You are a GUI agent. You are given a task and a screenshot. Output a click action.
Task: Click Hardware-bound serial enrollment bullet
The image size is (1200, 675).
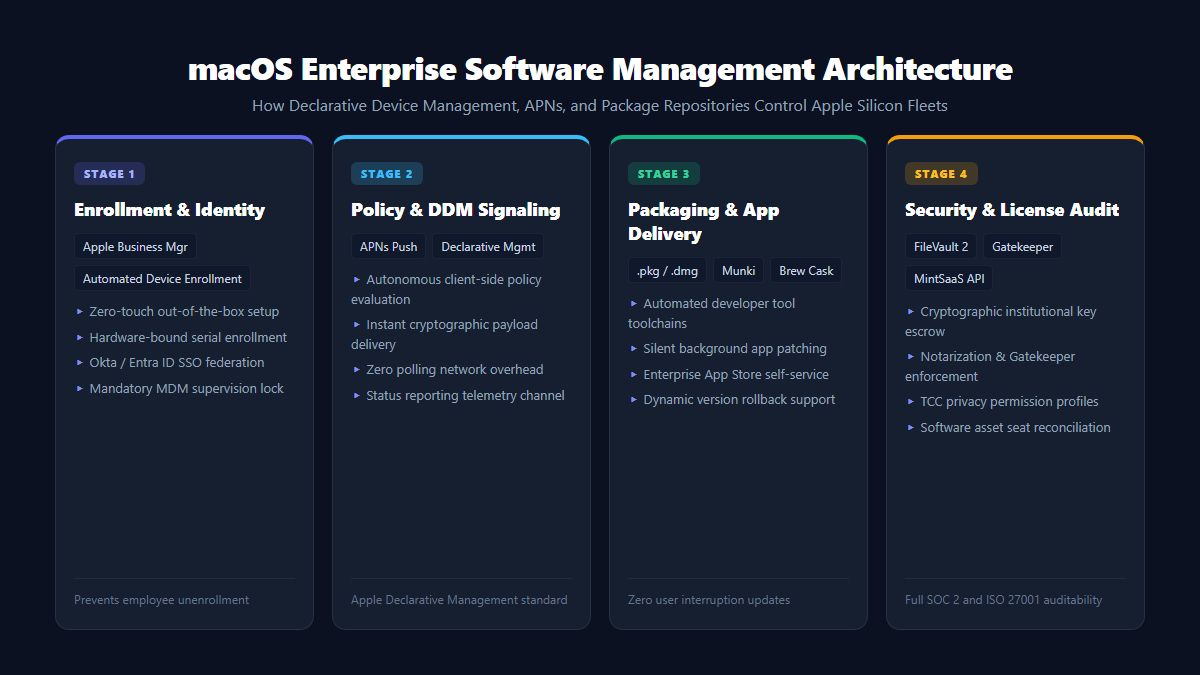180,338
